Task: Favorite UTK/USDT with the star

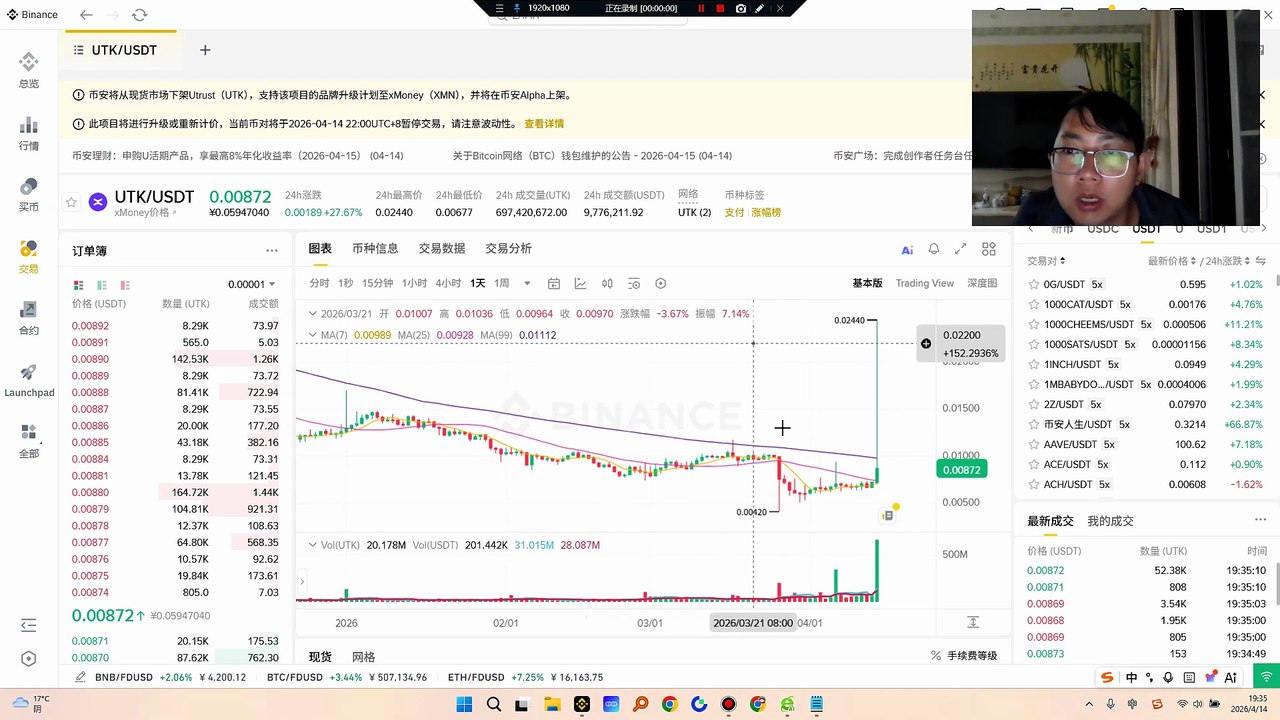Action: pyautogui.click(x=71, y=202)
